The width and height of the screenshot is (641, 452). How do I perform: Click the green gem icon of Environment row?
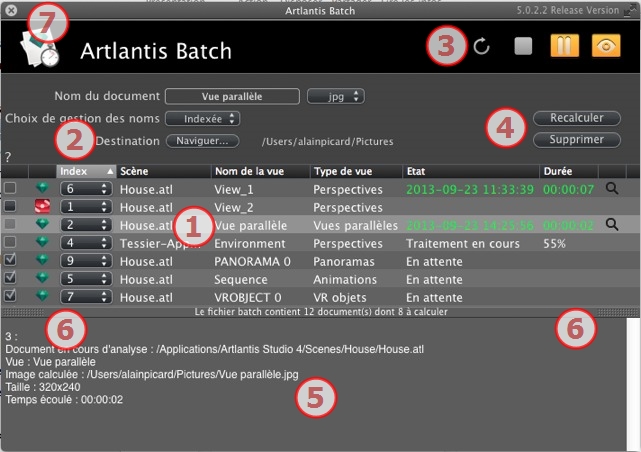[x=42, y=242]
